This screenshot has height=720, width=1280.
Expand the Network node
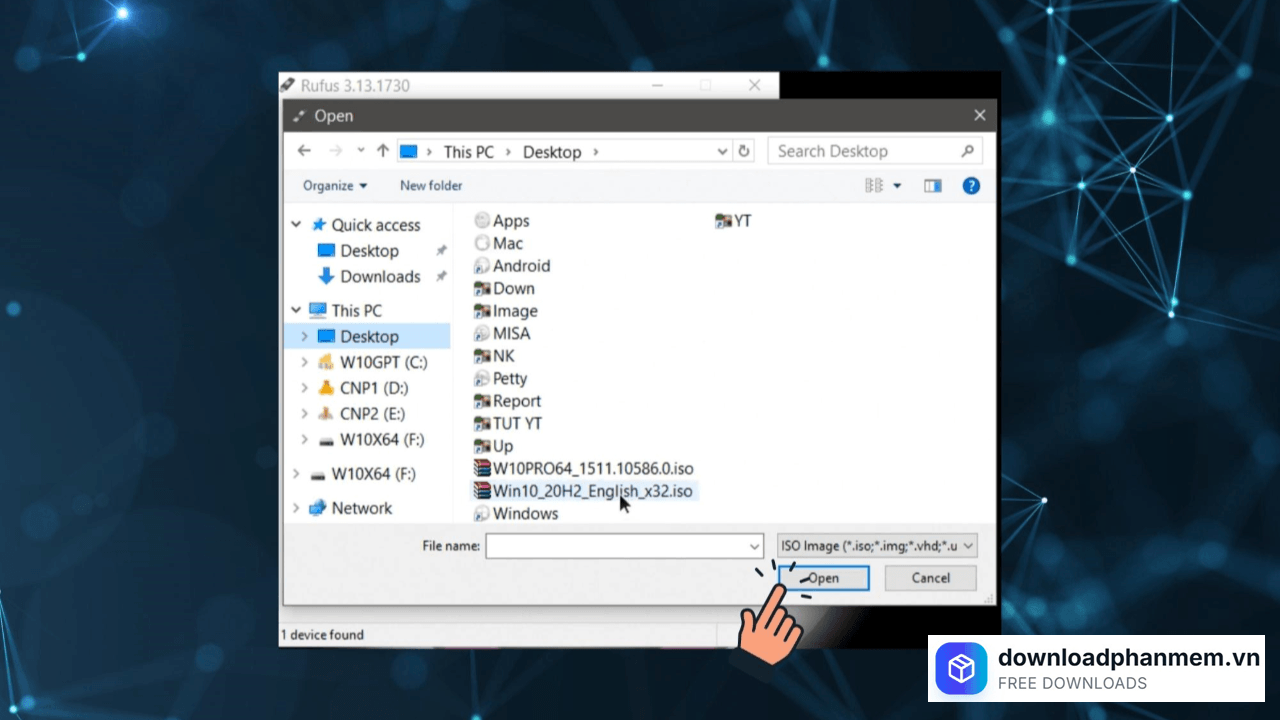pyautogui.click(x=296, y=508)
